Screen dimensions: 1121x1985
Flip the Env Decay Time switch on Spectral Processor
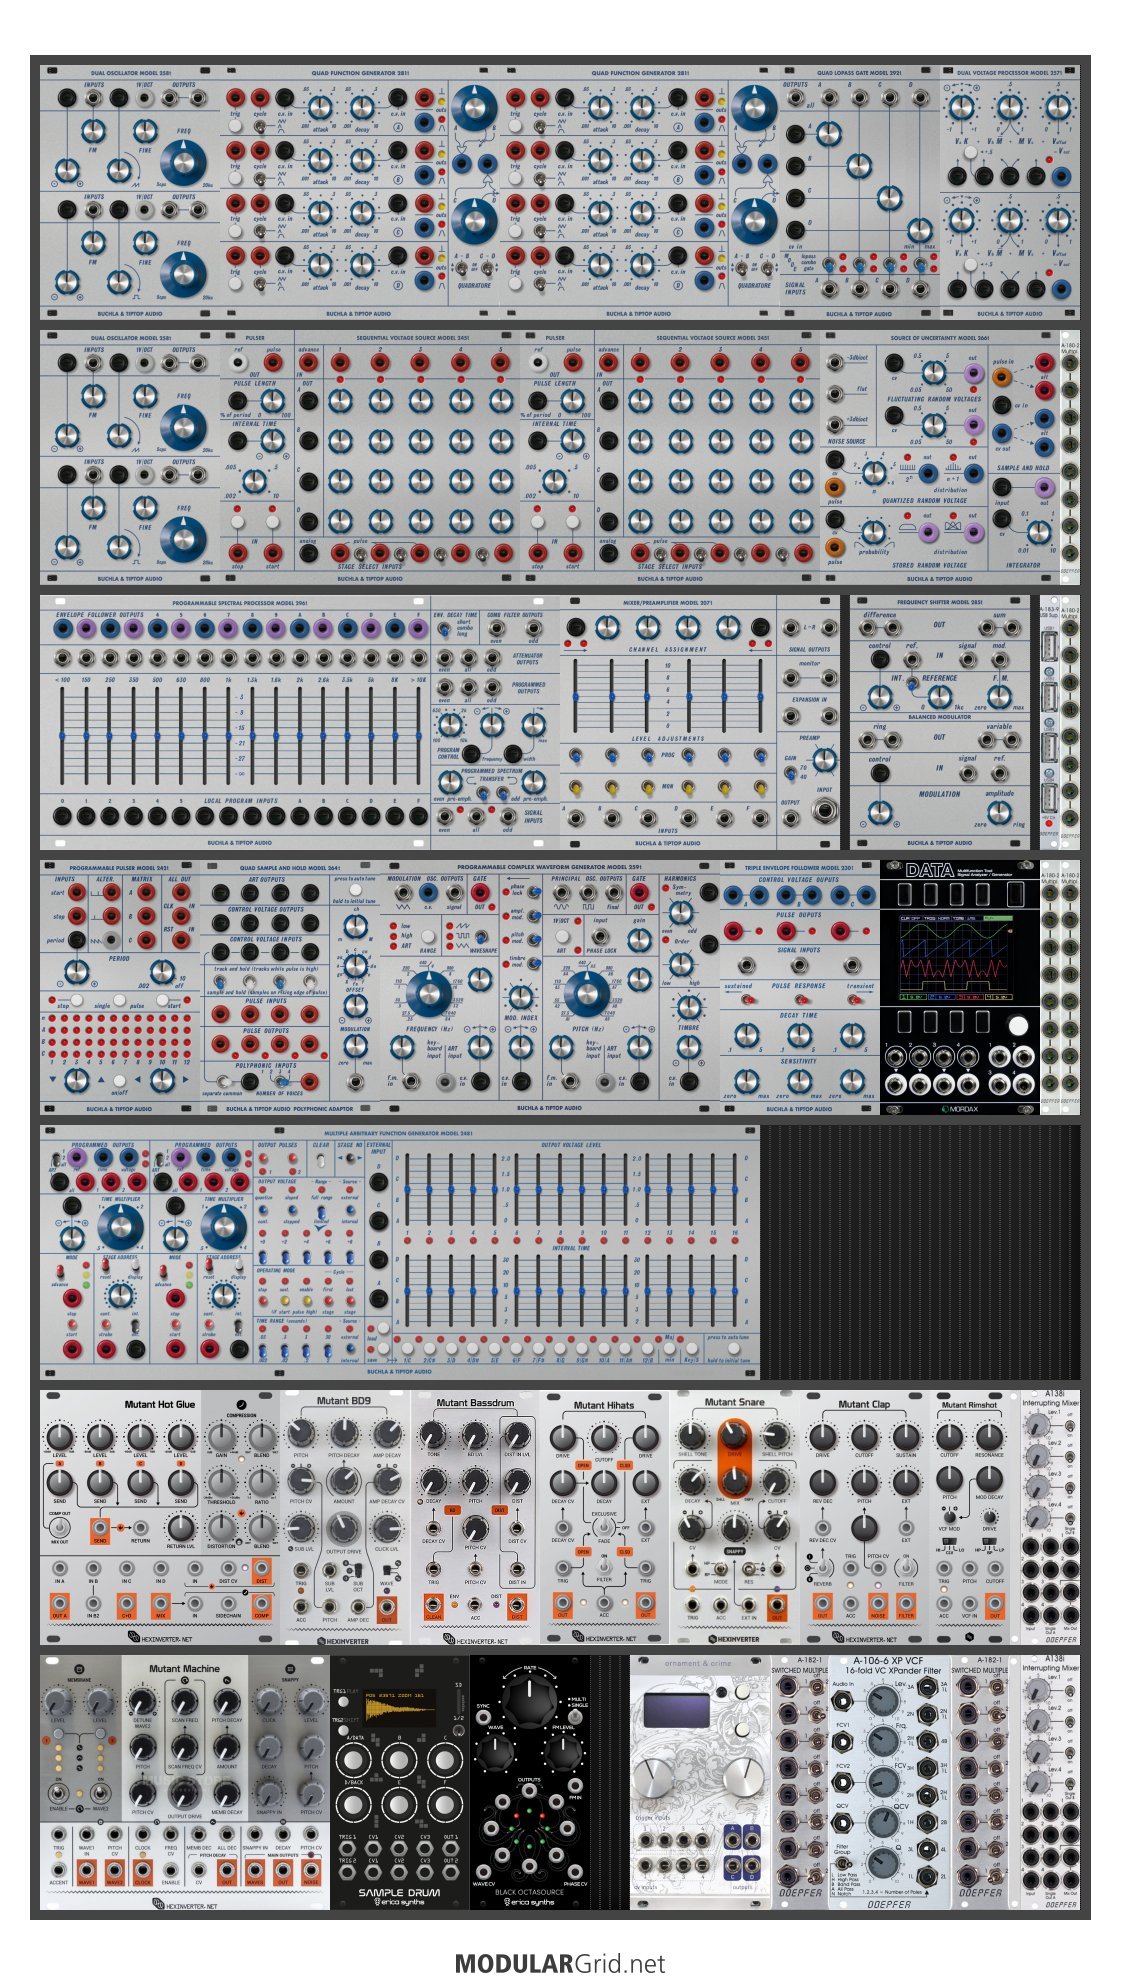click(445, 630)
